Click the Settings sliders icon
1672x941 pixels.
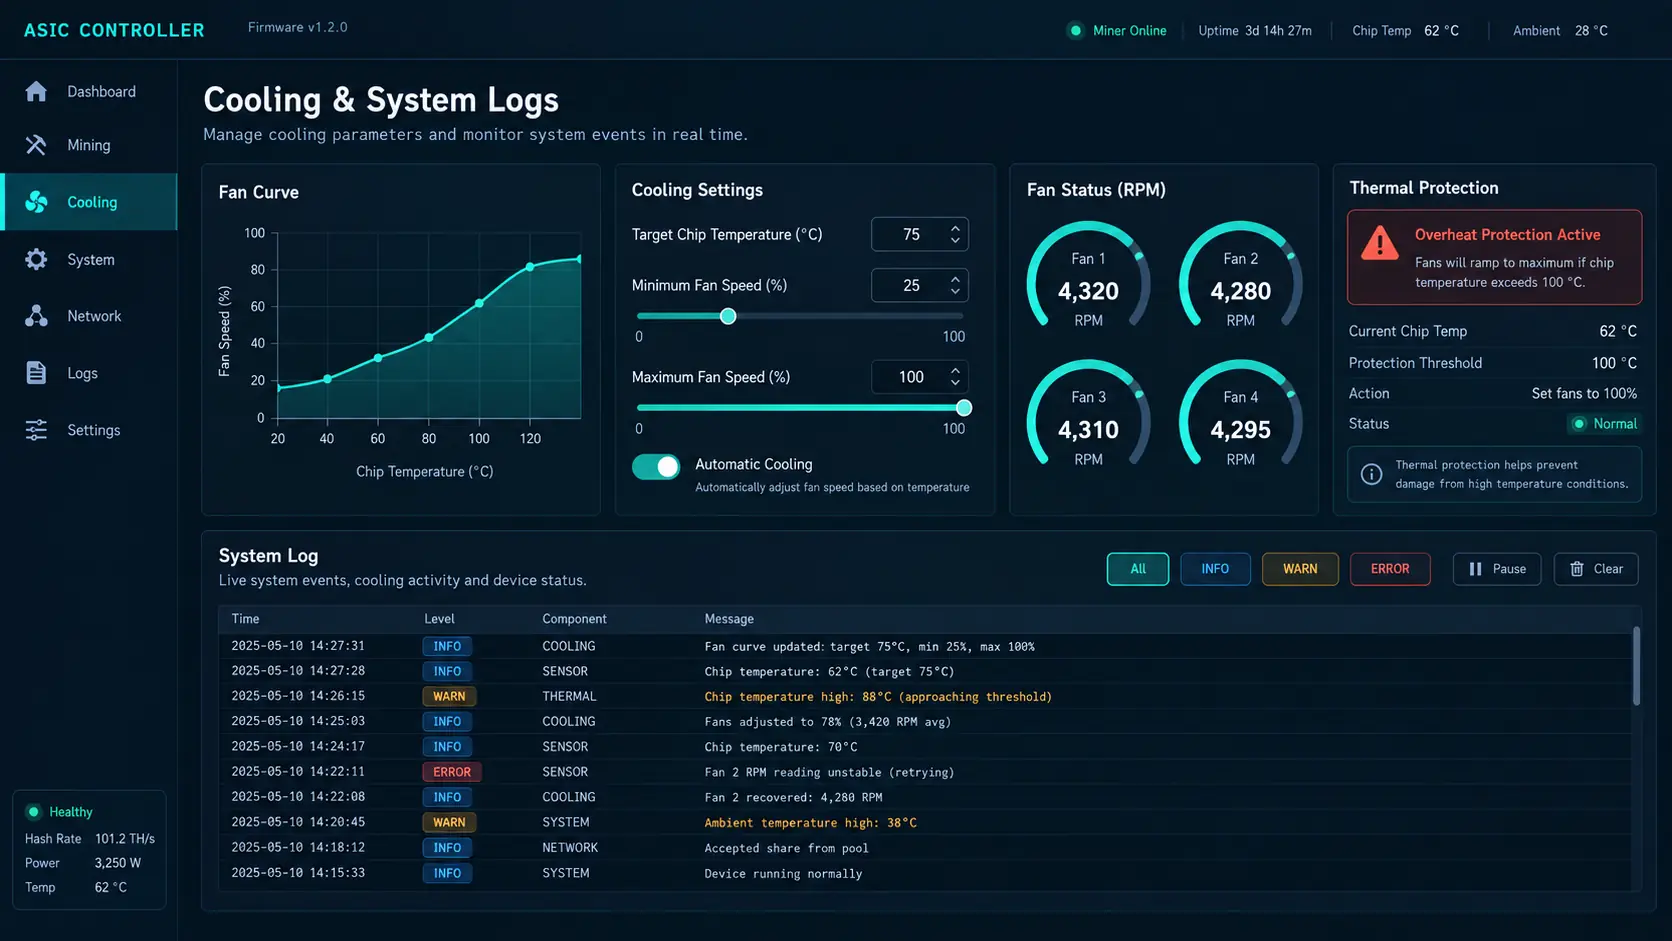tap(36, 430)
